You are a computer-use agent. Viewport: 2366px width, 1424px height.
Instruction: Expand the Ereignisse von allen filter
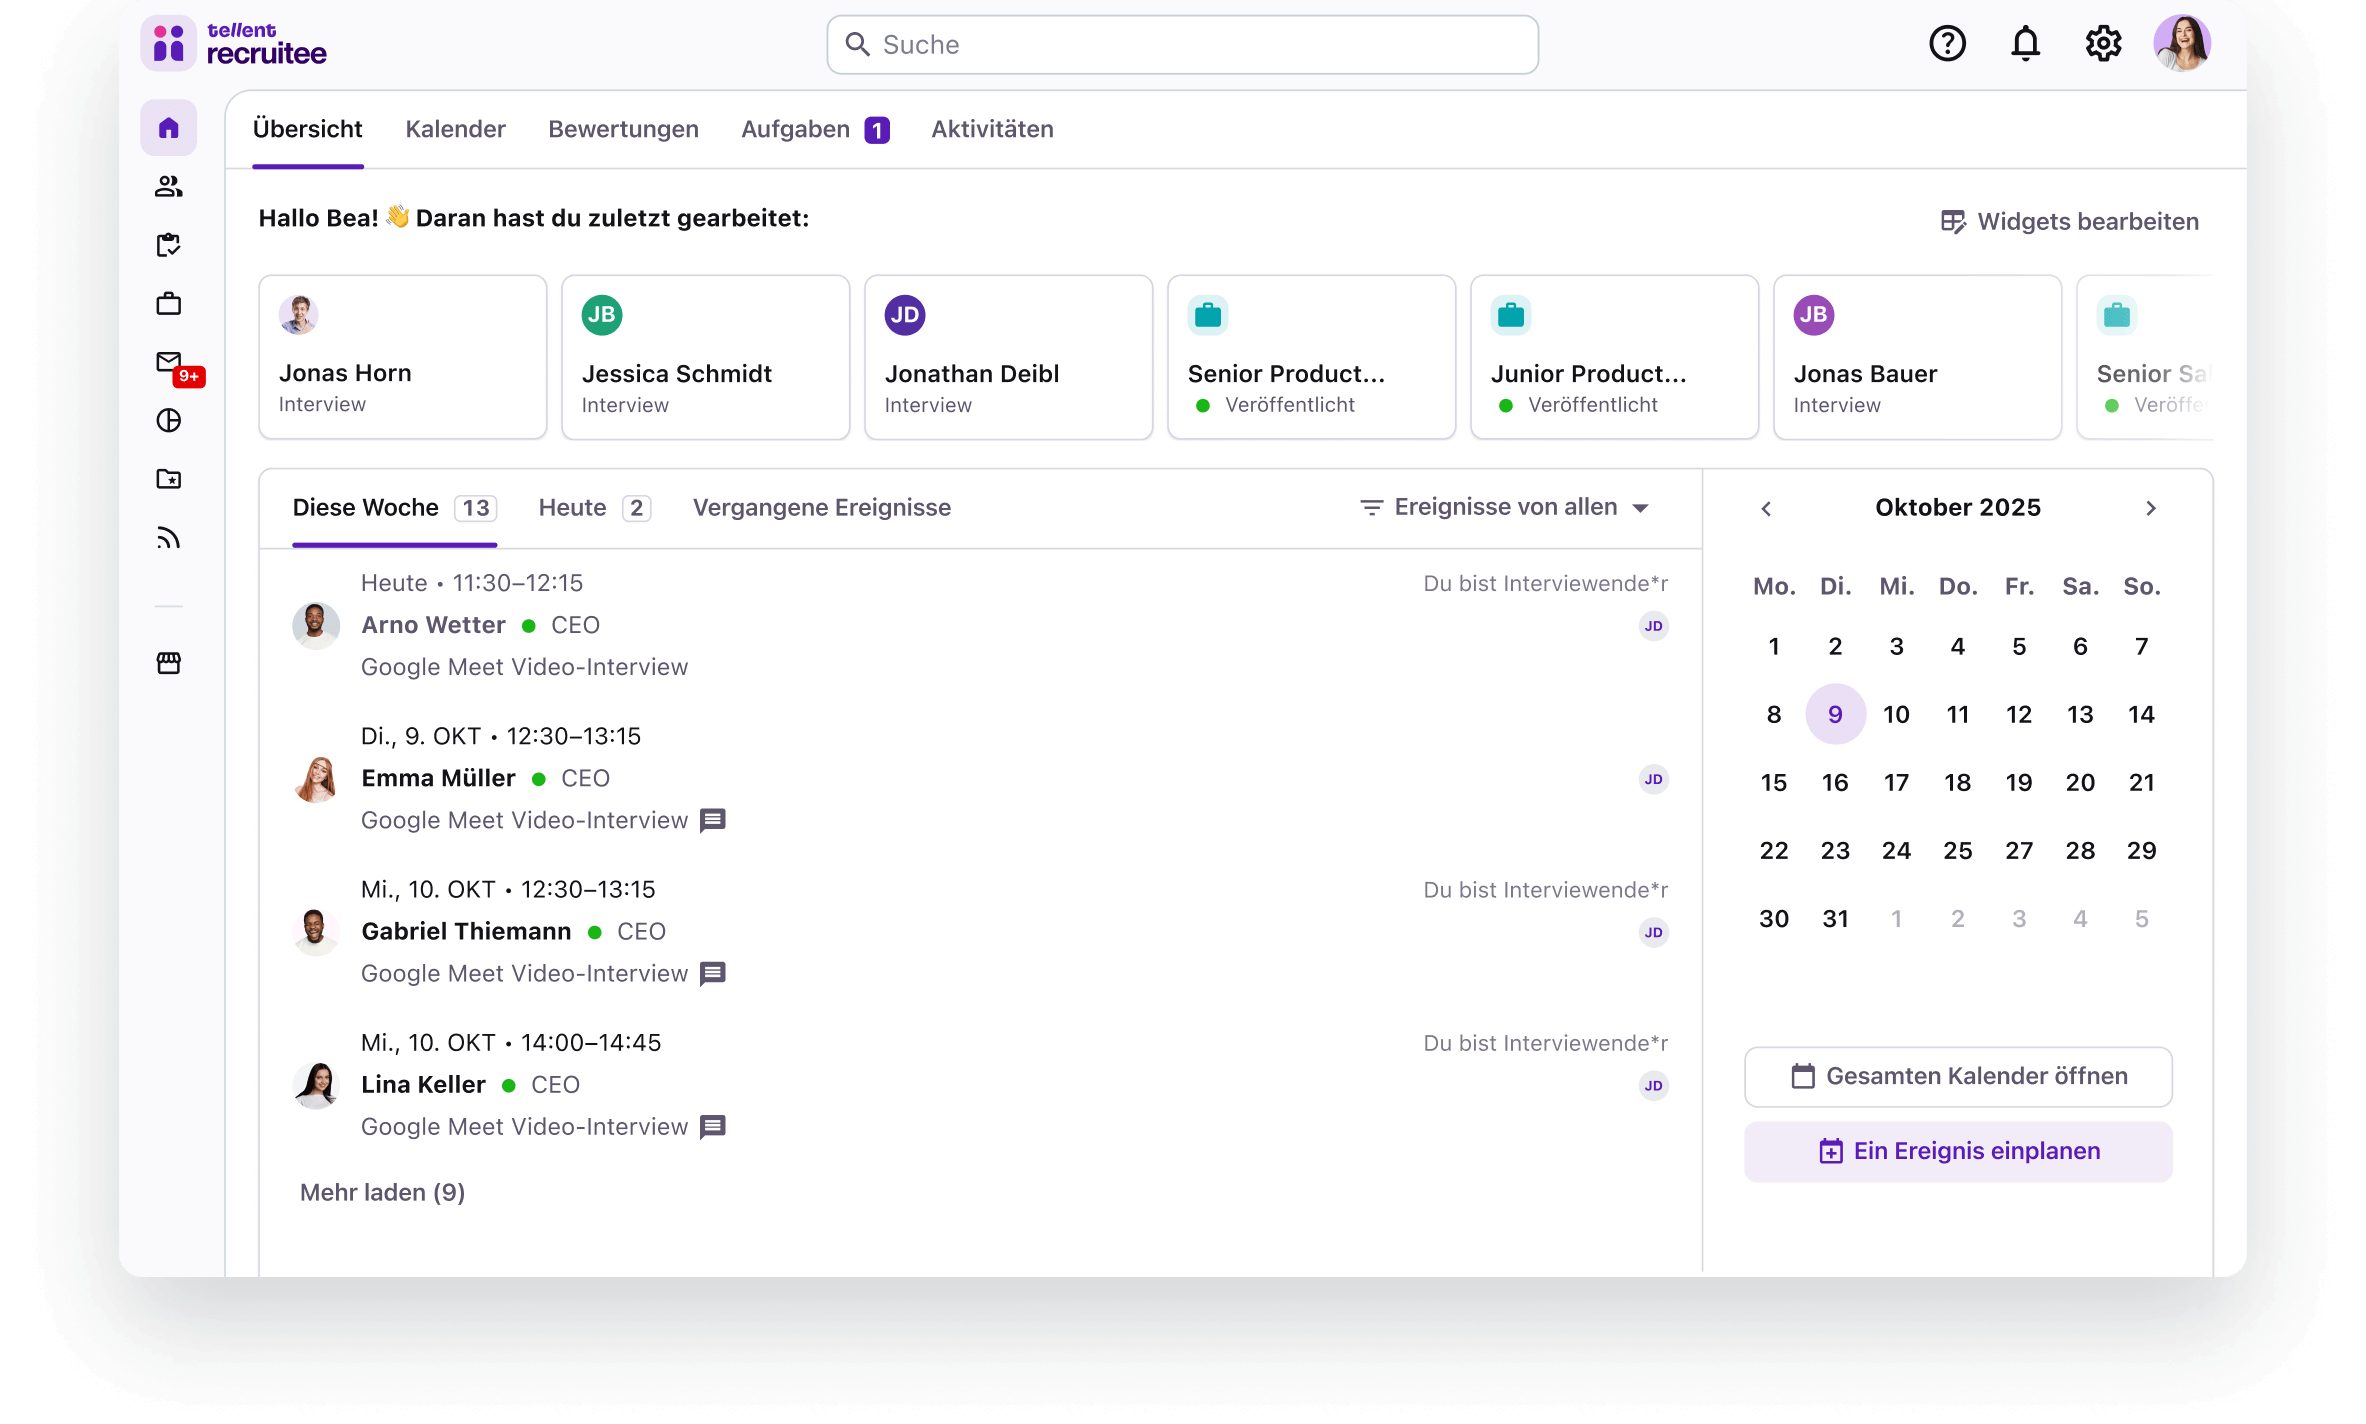pyautogui.click(x=1505, y=508)
